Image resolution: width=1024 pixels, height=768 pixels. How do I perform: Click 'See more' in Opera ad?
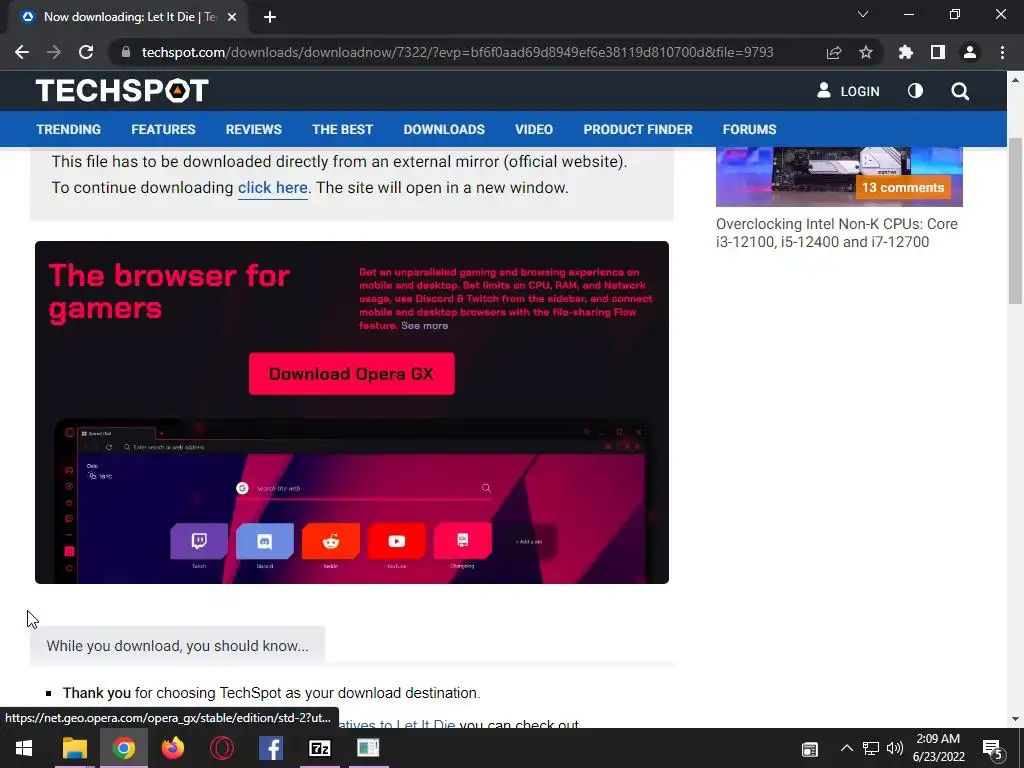pos(424,326)
